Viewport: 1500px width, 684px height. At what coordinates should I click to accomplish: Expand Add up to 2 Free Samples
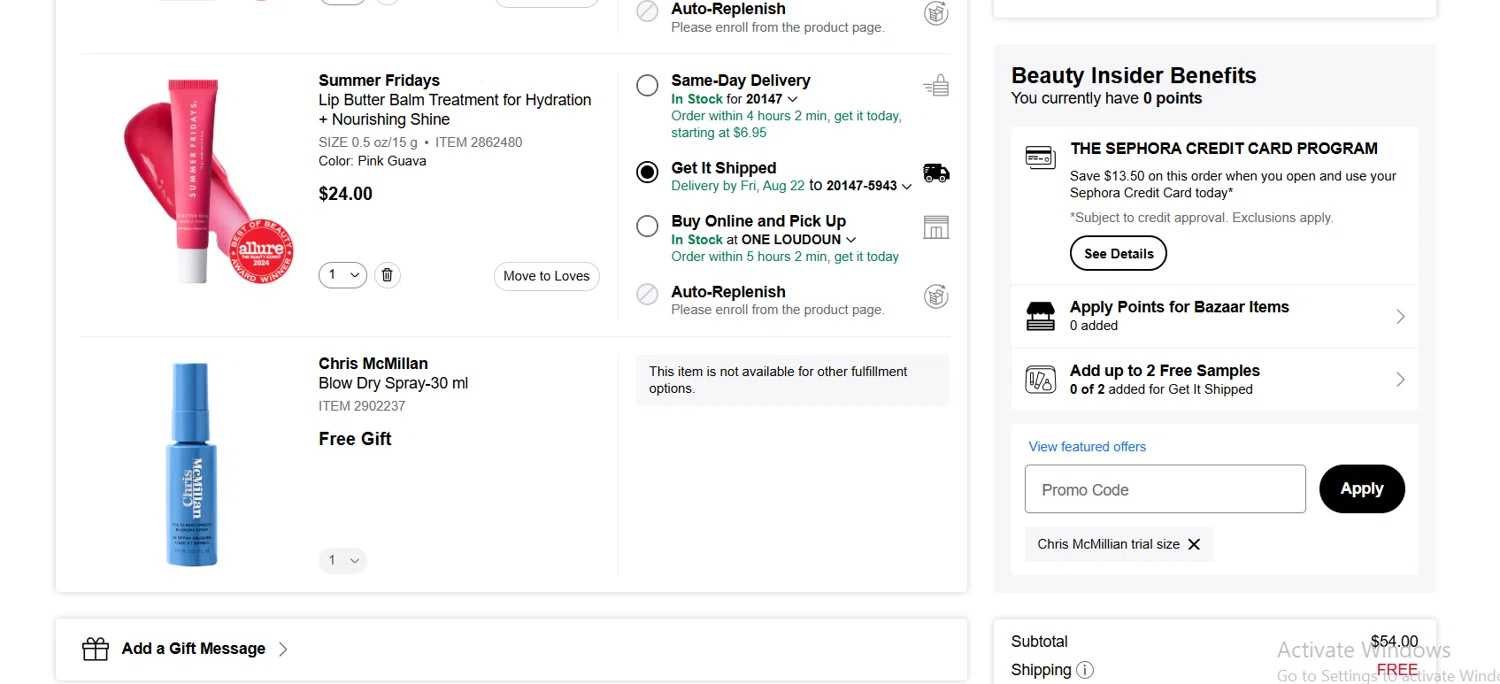click(x=1215, y=379)
